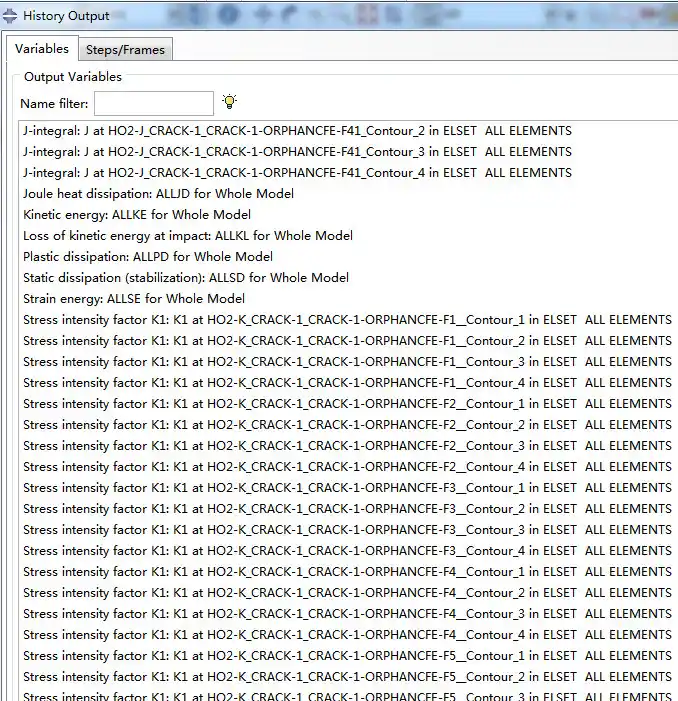Select K1 at ORPHANCFE-F1 Contour_1

coord(347,320)
